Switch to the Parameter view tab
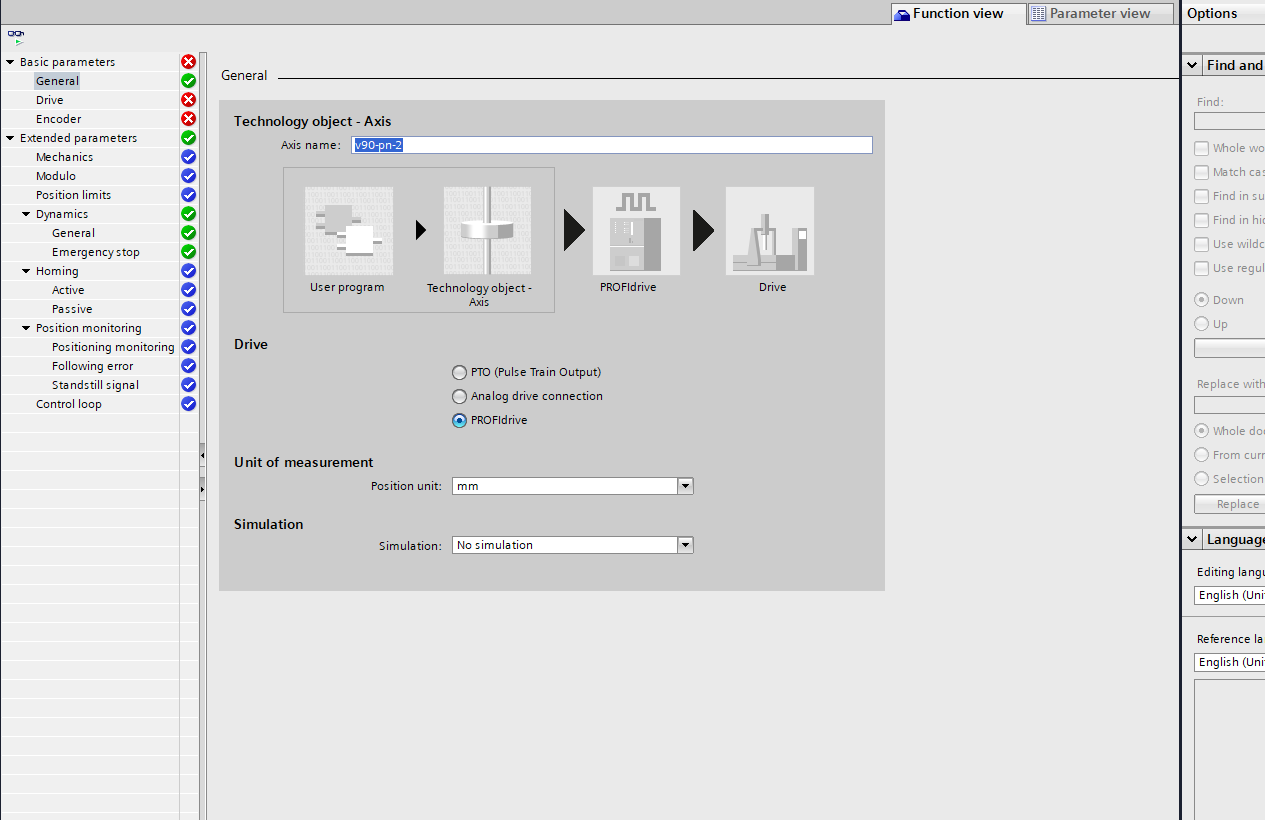Screen dimensions: 1265x820 tap(1101, 14)
